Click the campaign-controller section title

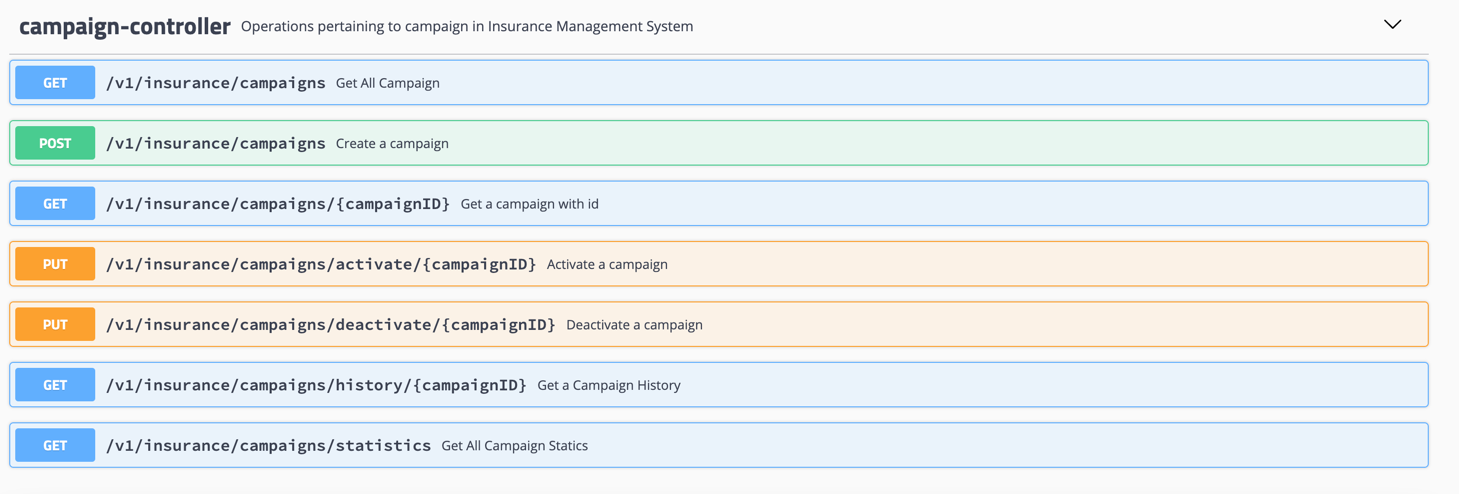(x=125, y=27)
